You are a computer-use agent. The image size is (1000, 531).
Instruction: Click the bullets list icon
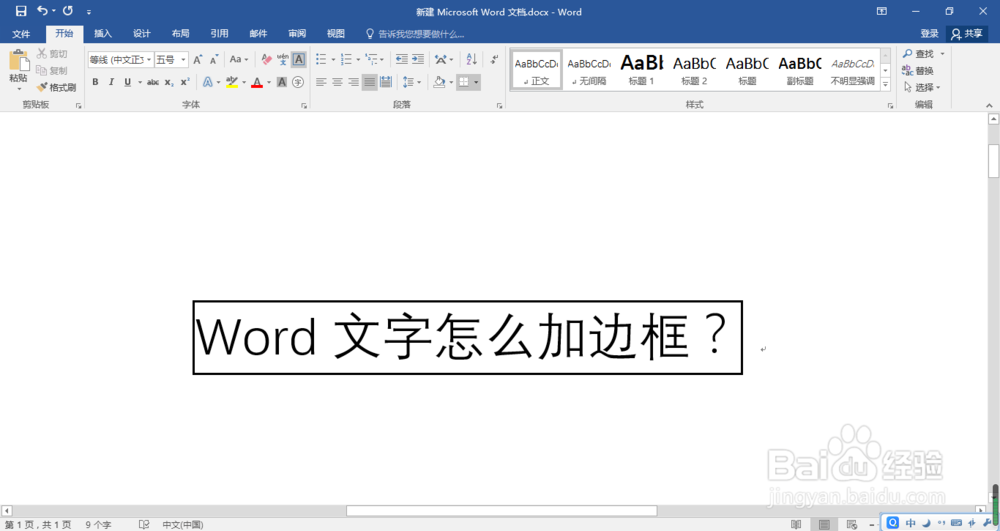click(321, 59)
